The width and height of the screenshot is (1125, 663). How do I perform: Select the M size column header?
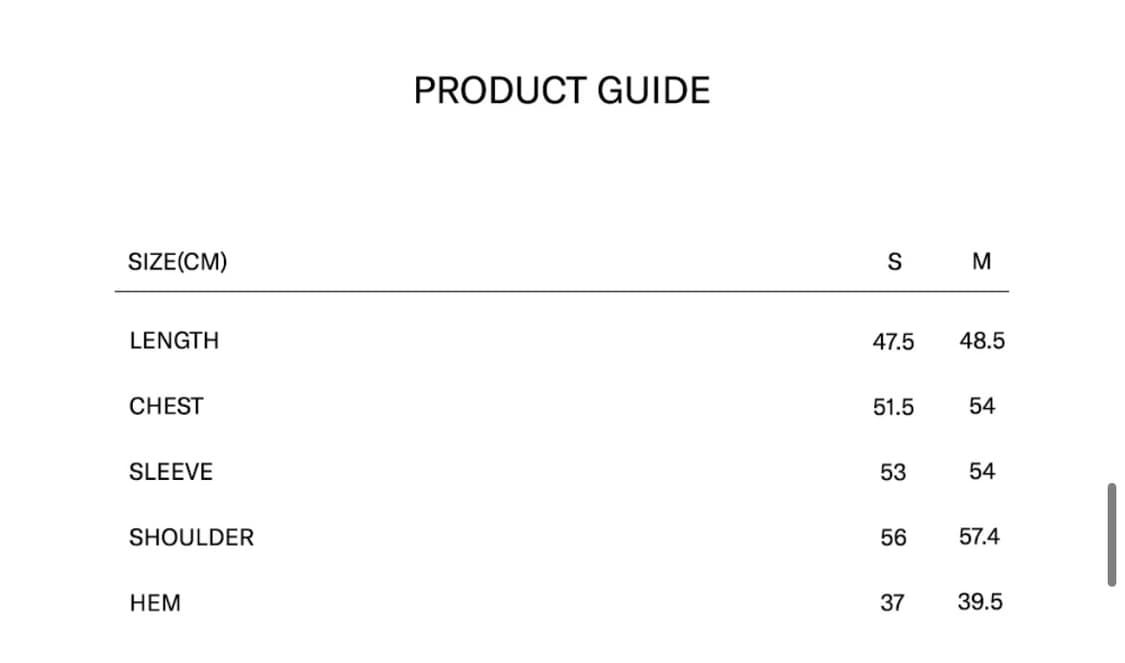pyautogui.click(x=982, y=262)
